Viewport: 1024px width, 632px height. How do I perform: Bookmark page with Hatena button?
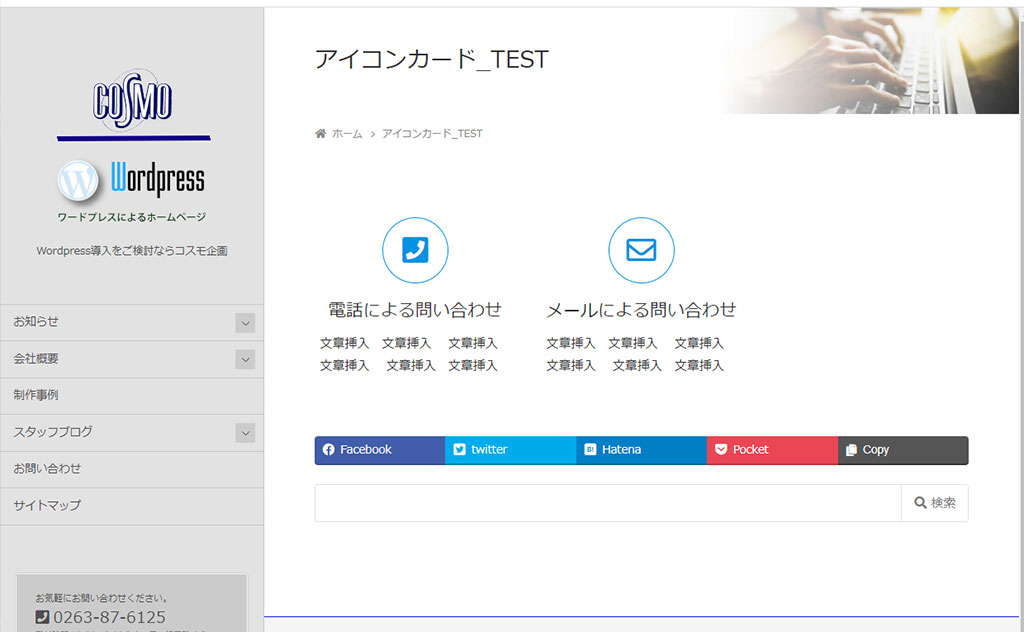click(x=641, y=450)
